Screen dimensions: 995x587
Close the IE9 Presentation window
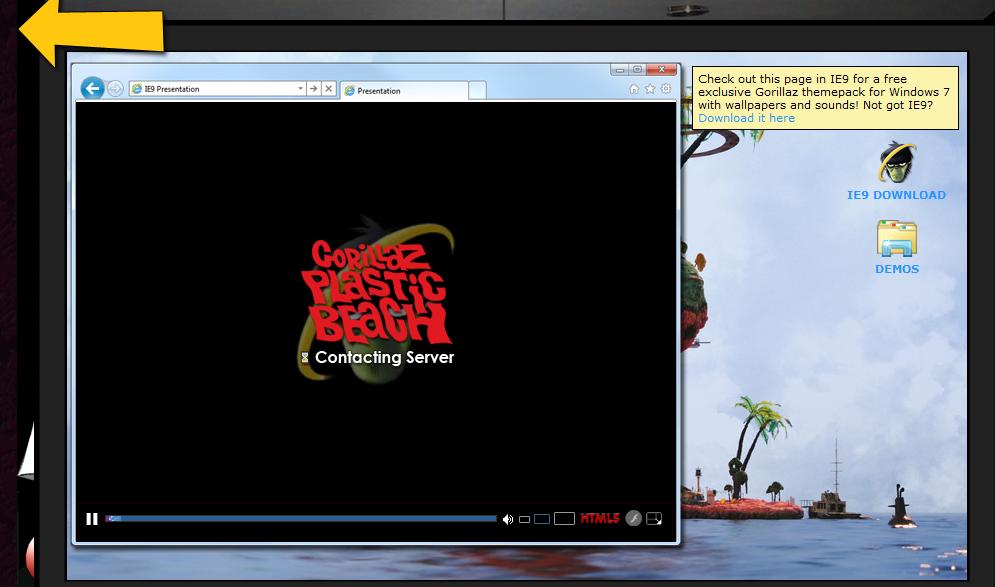pos(661,69)
